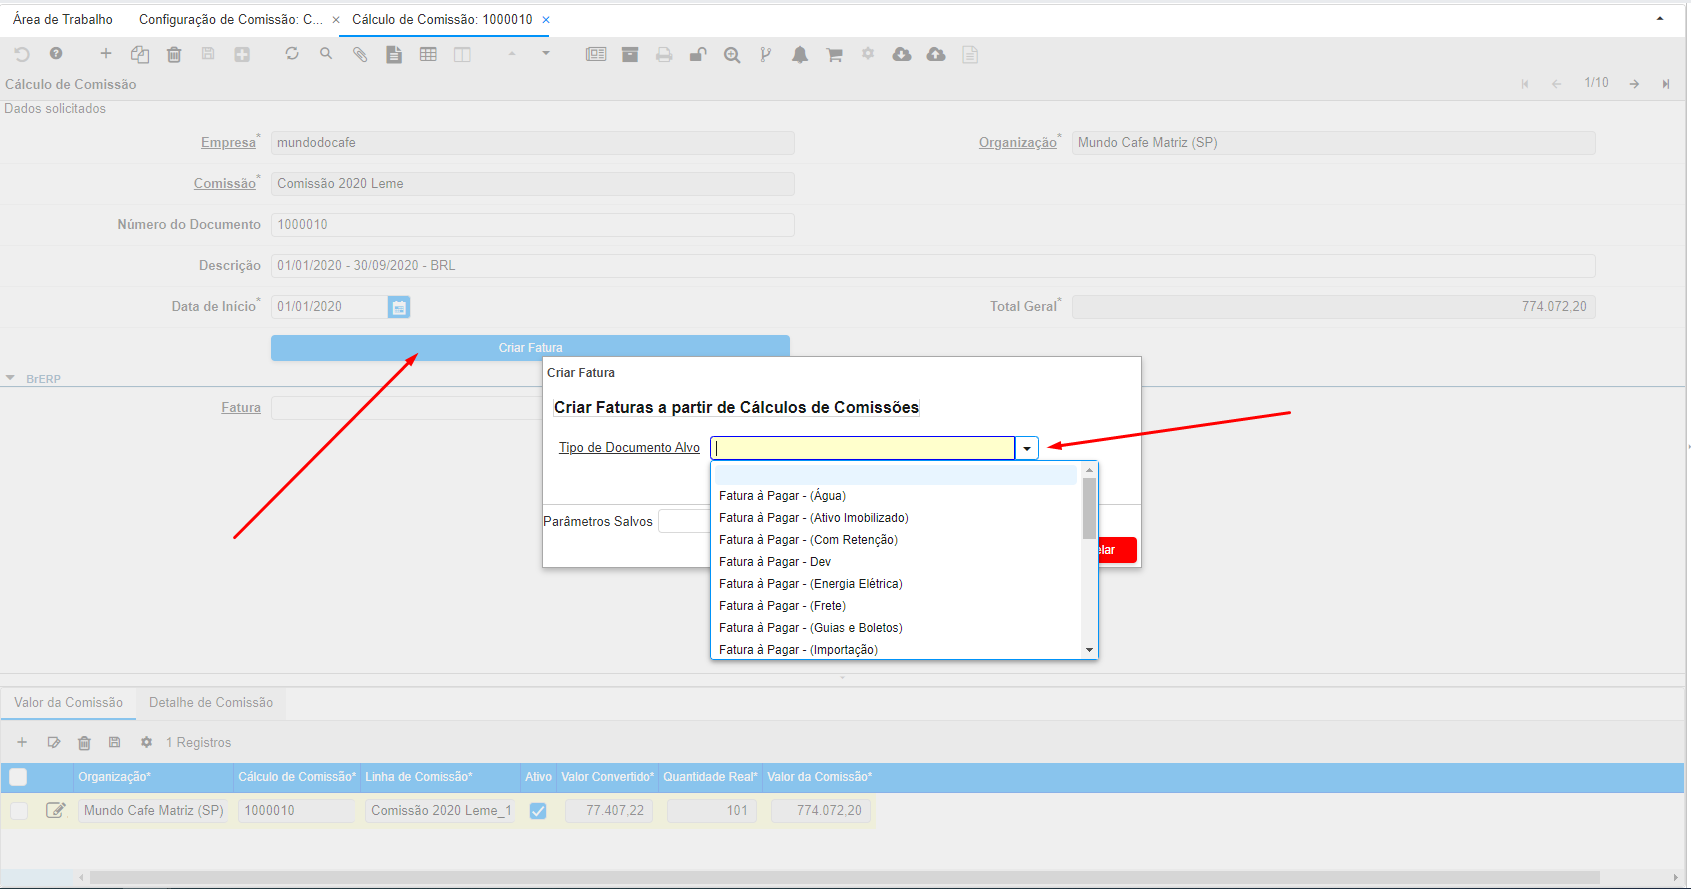This screenshot has height=889, width=1691.
Task: Click the delete trash icon in main toolbar
Action: [x=174, y=54]
